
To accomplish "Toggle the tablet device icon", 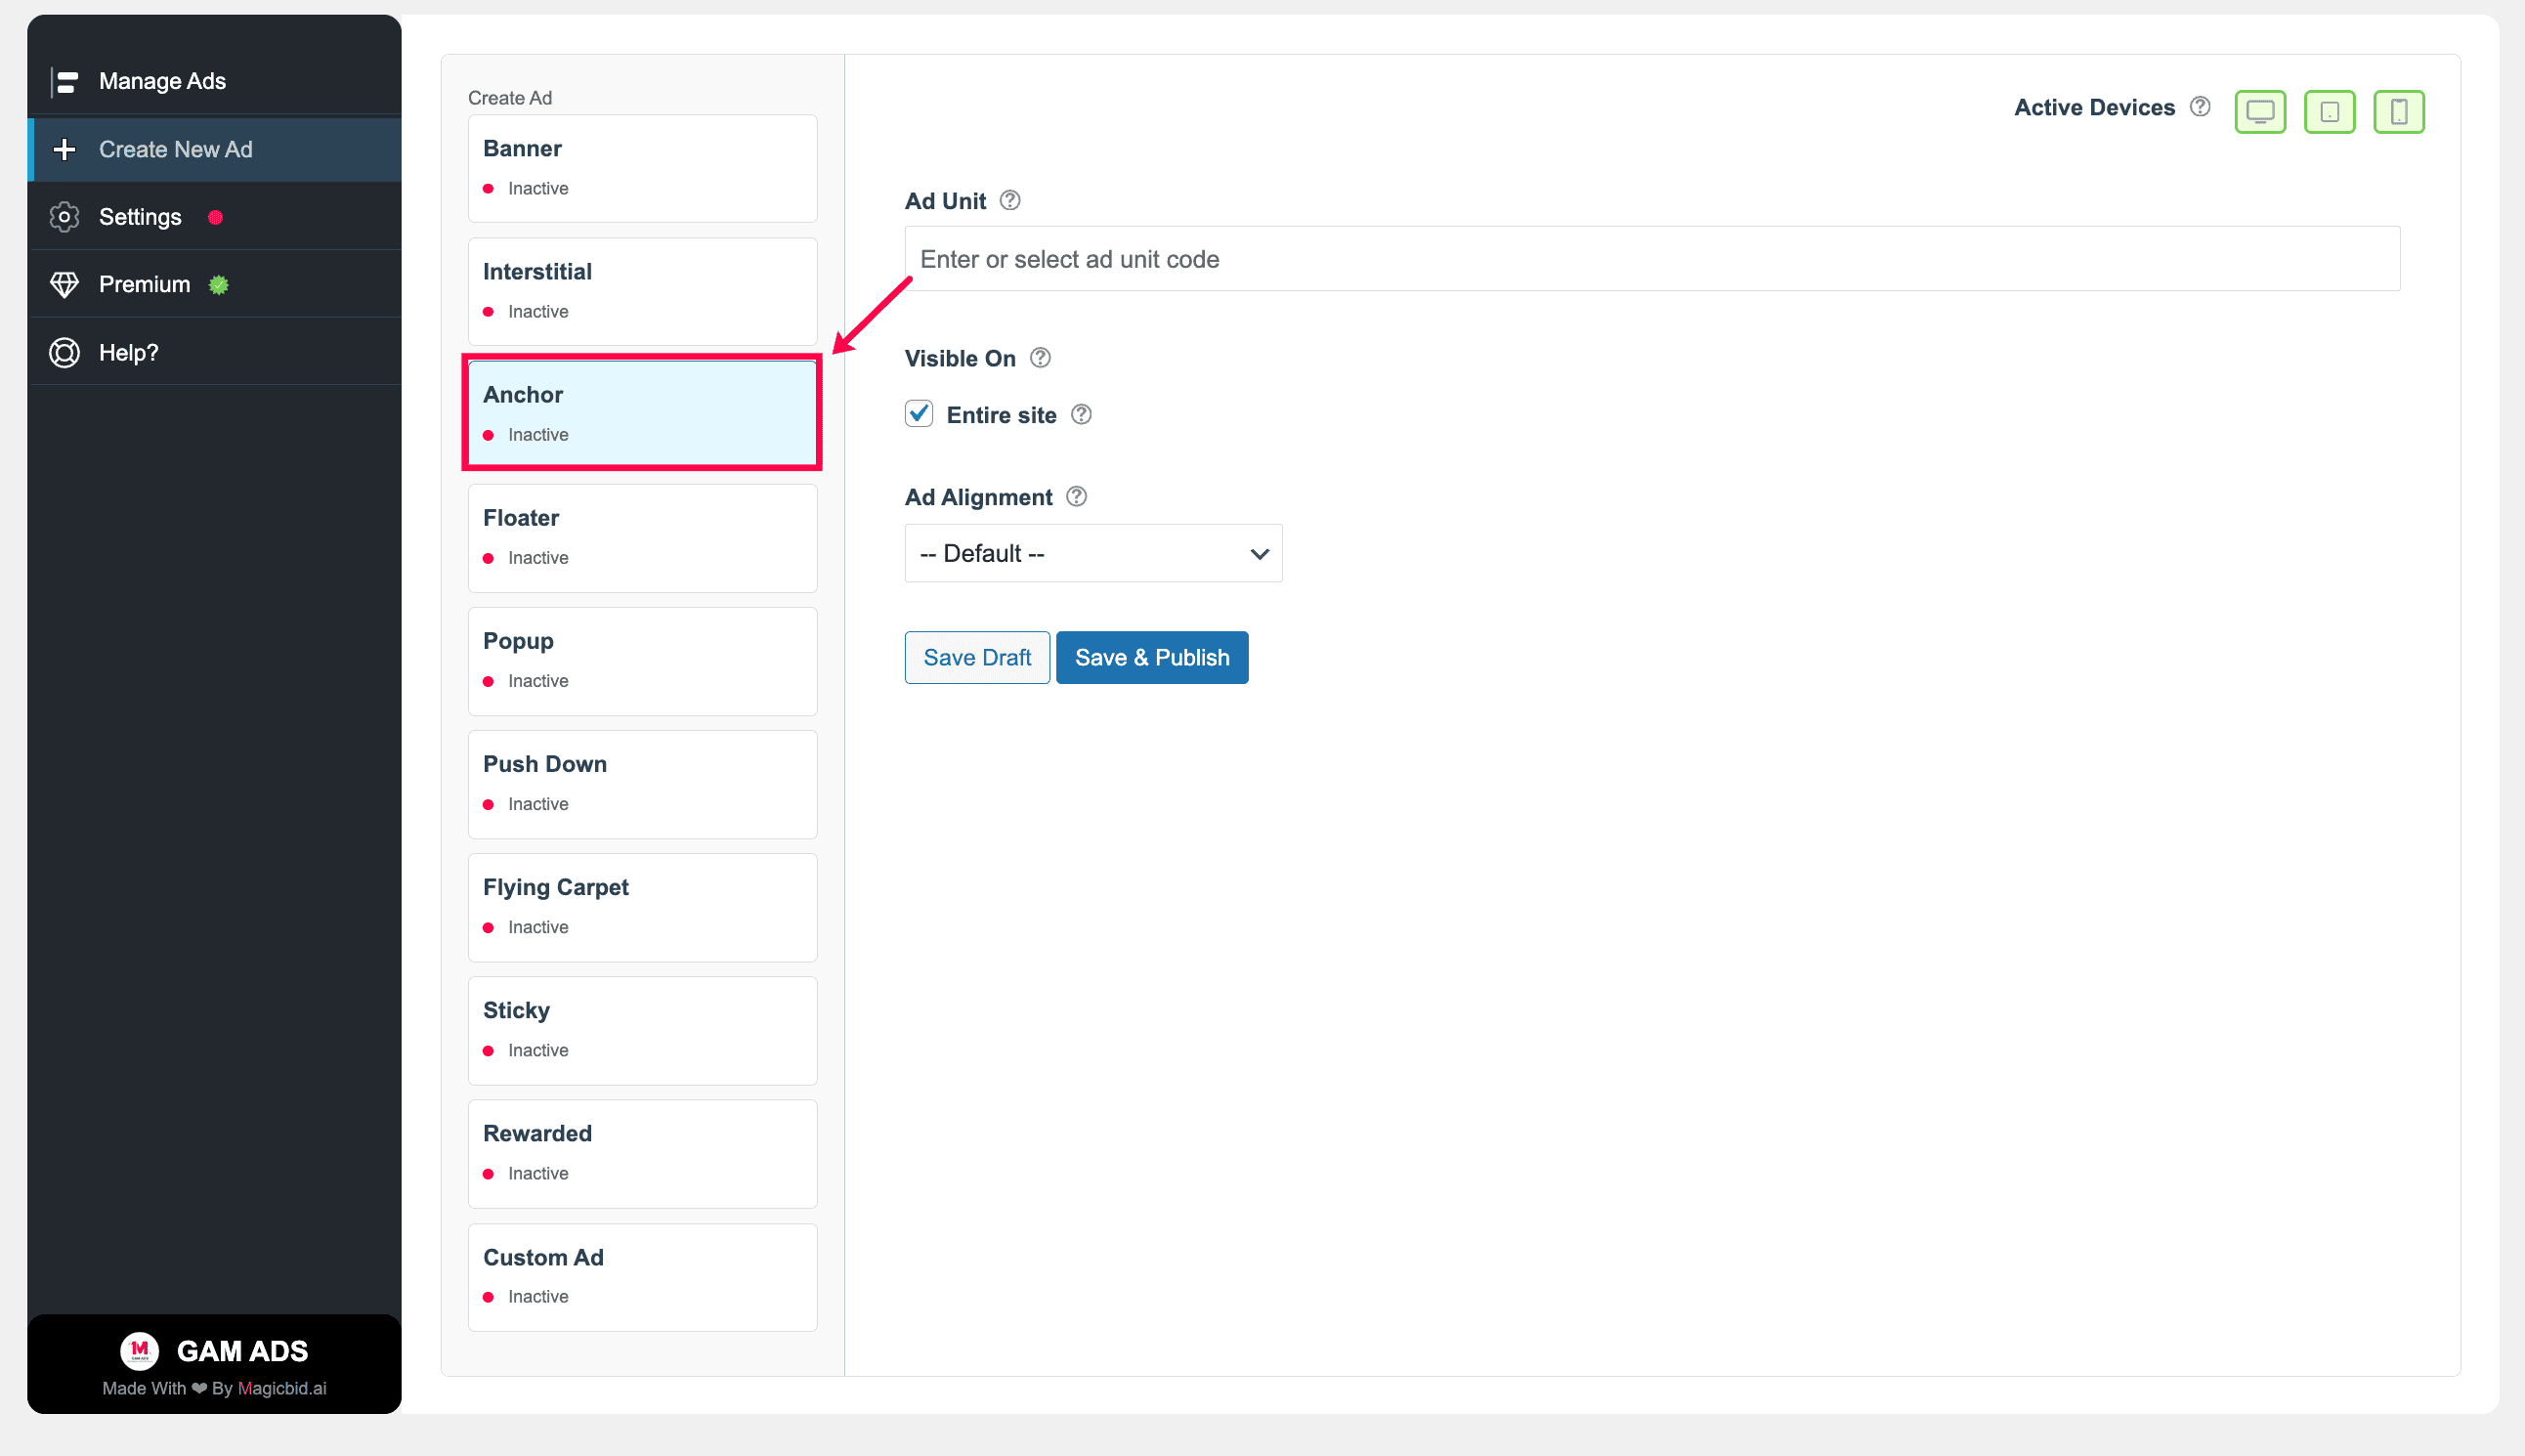I will point(2329,111).
